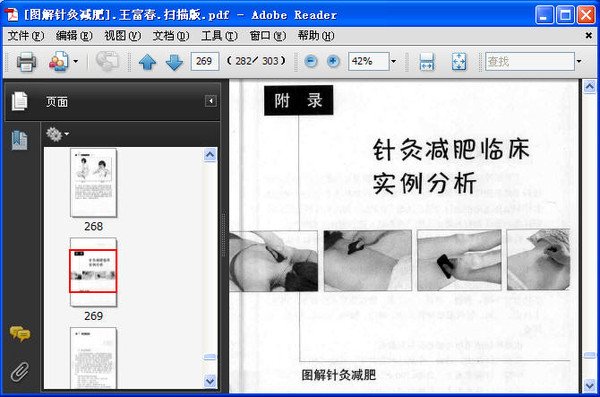The width and height of the screenshot is (600, 397).
Task: Click the fit width scrolling mode icon
Action: coord(427,62)
